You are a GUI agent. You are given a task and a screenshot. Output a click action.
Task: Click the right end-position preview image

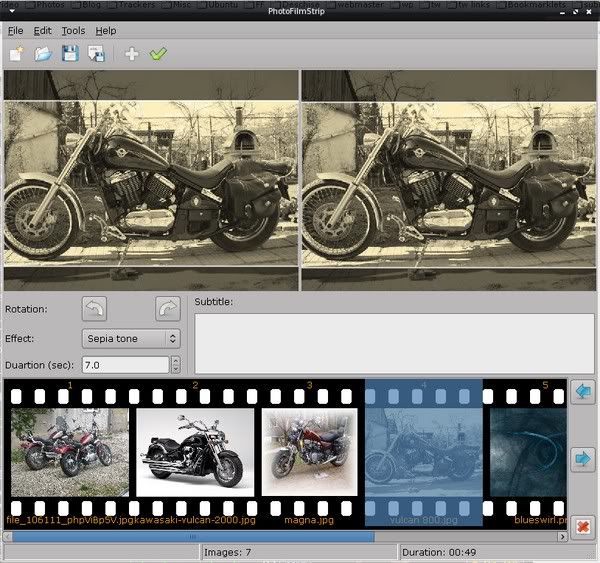pos(449,180)
